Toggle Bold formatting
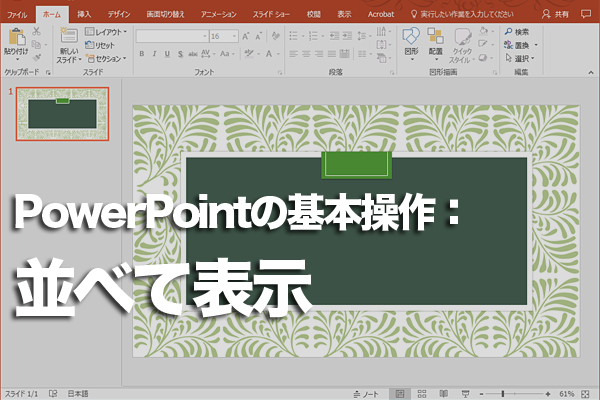The width and height of the screenshot is (600, 400). coord(142,54)
